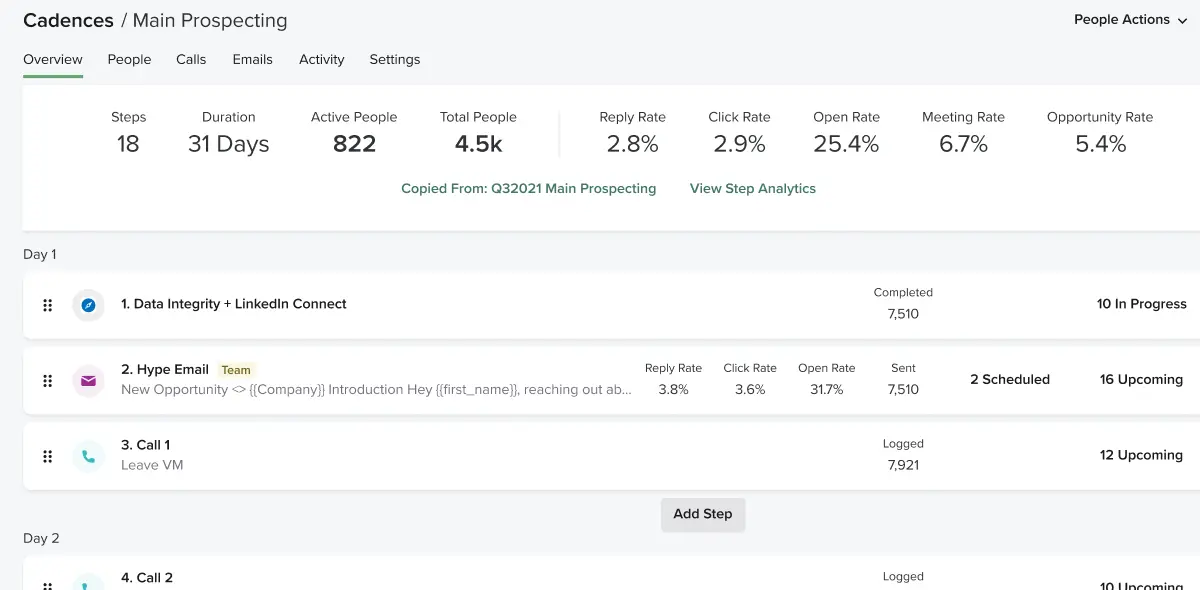Viewport: 1200px width, 590px height.
Task: Click drag handle of Data Integrity step
Action: coord(47,305)
